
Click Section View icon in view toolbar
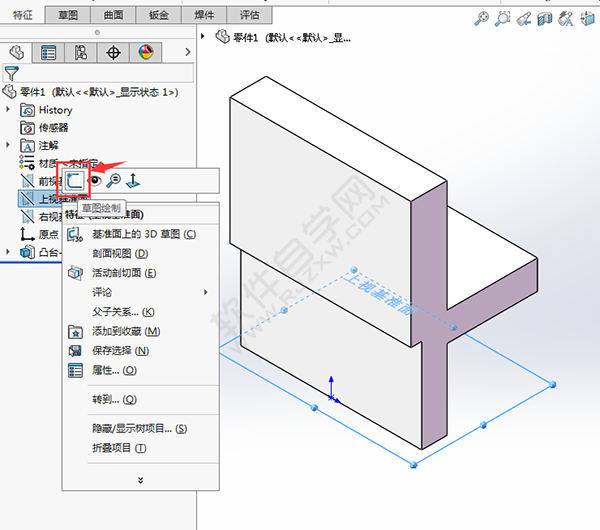tap(545, 18)
